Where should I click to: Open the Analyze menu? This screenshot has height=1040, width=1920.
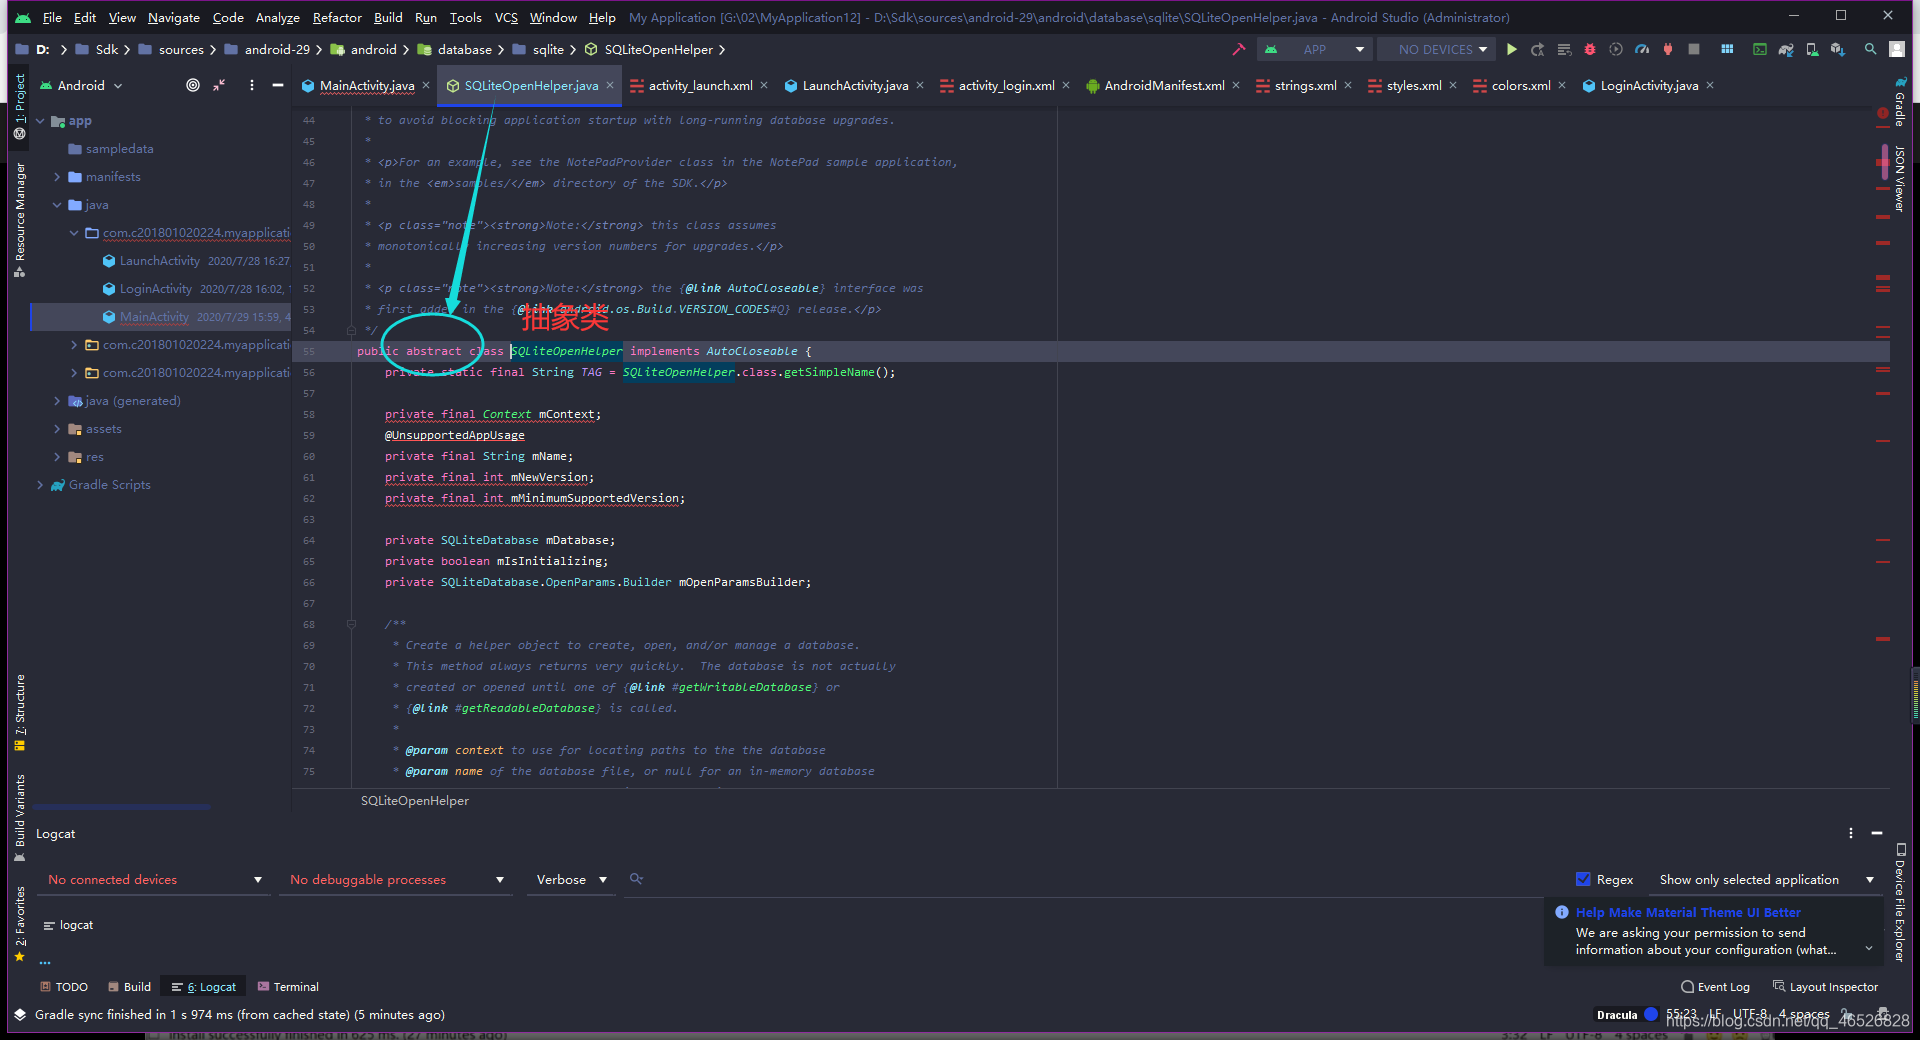pyautogui.click(x=277, y=17)
